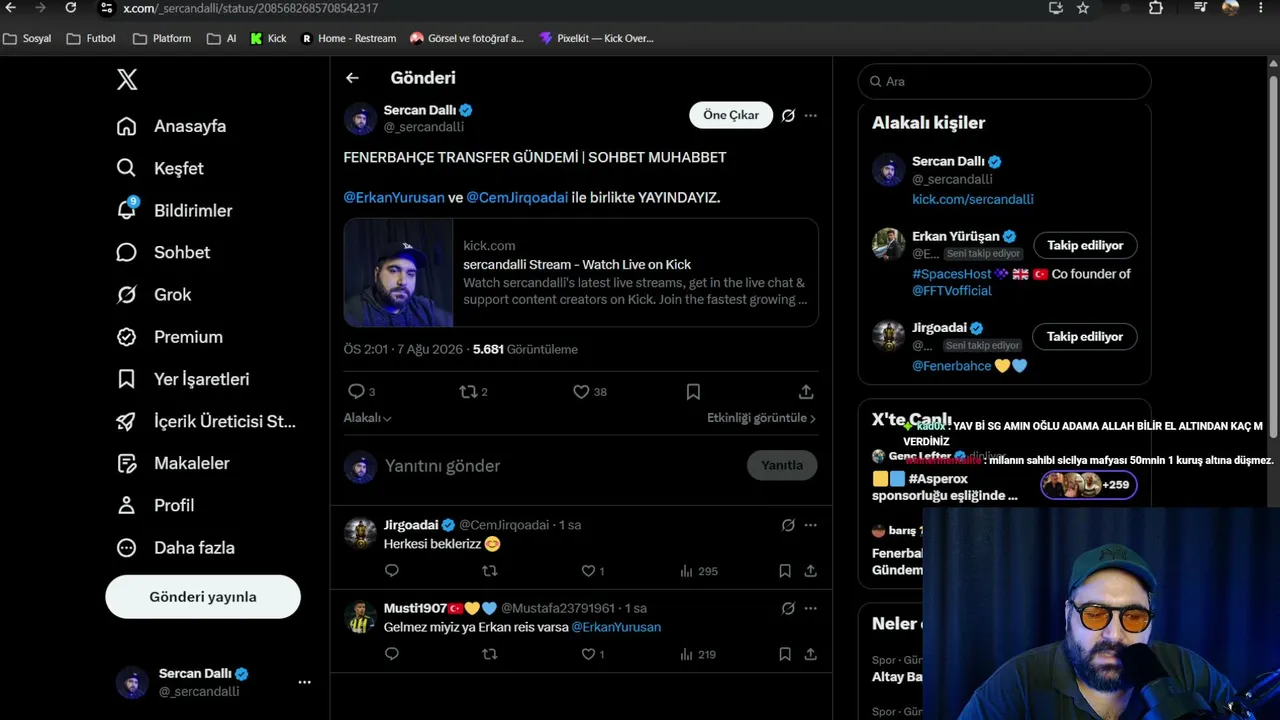Like Jirgoadai's comment
1280x720 pixels.
[588, 571]
